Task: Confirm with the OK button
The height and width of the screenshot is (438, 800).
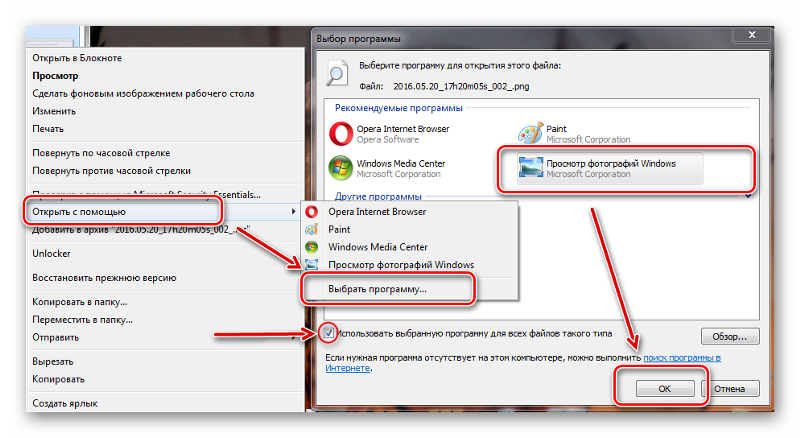Action: pos(665,388)
